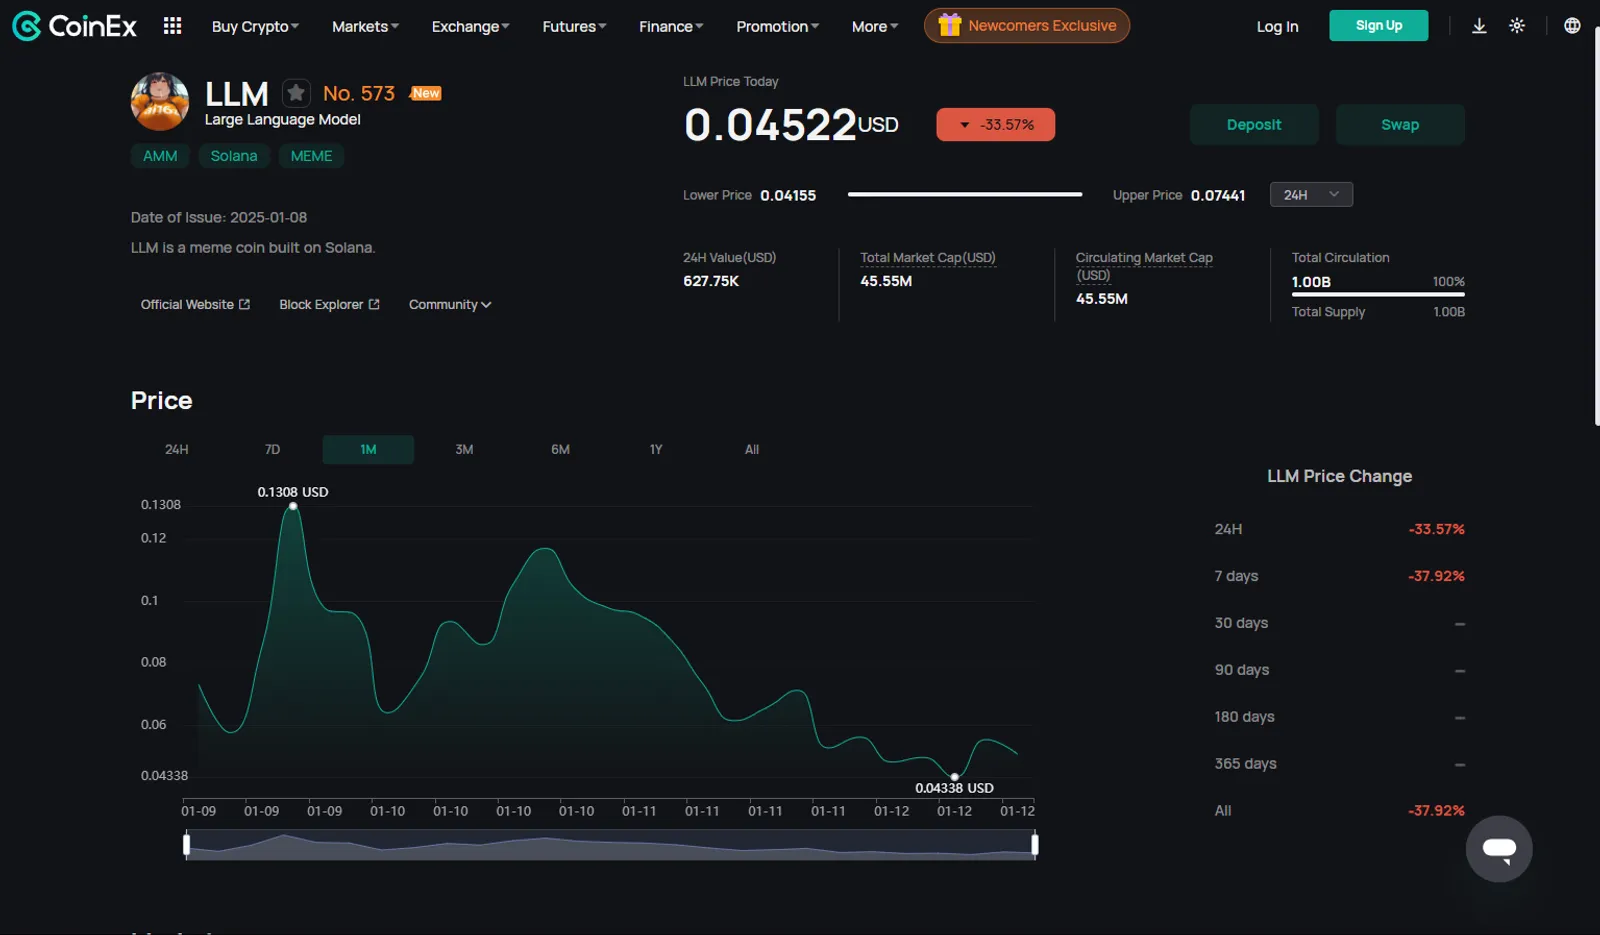
Task: Click the Circulating Market Cap label
Action: tap(1144, 266)
